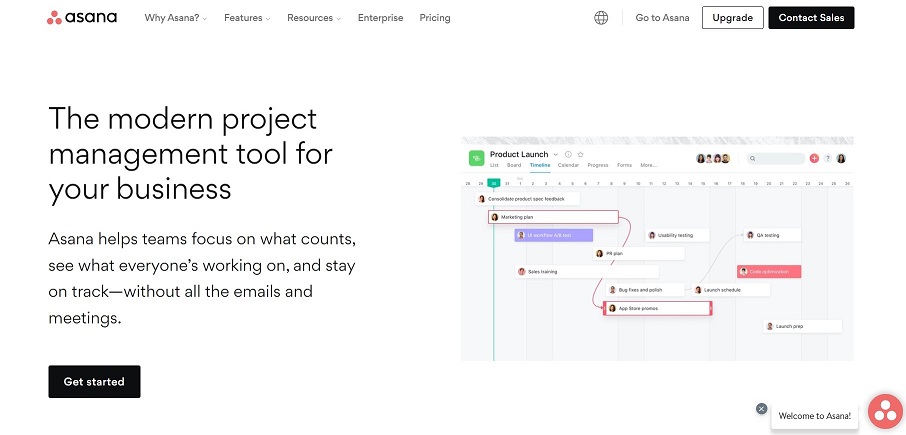906x435 pixels.
Task: Select the Timeline tab
Action: (540, 165)
